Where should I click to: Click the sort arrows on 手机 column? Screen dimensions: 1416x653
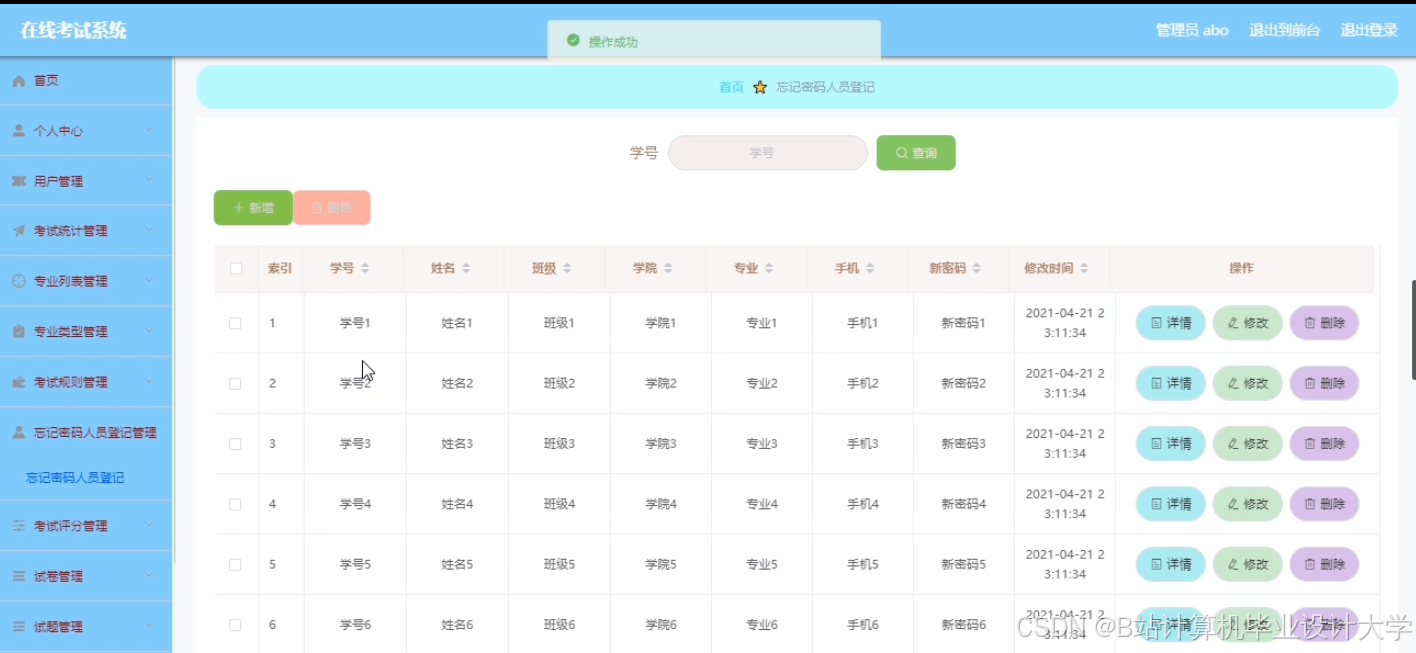tap(870, 269)
